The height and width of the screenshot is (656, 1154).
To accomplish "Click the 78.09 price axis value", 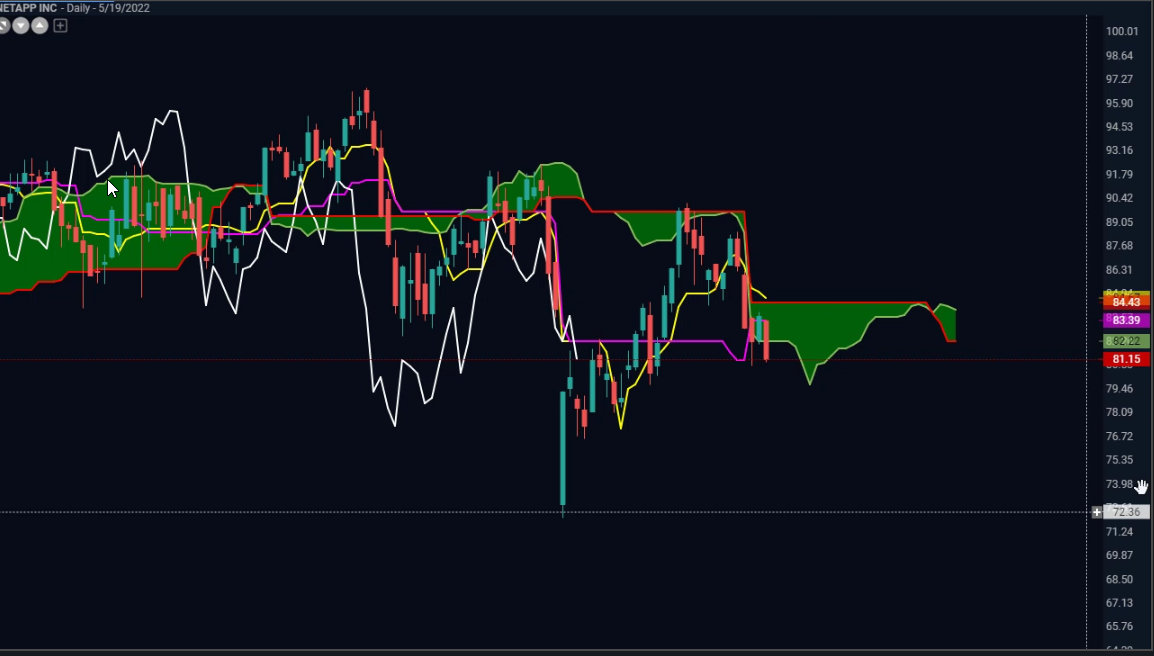I will point(1119,412).
